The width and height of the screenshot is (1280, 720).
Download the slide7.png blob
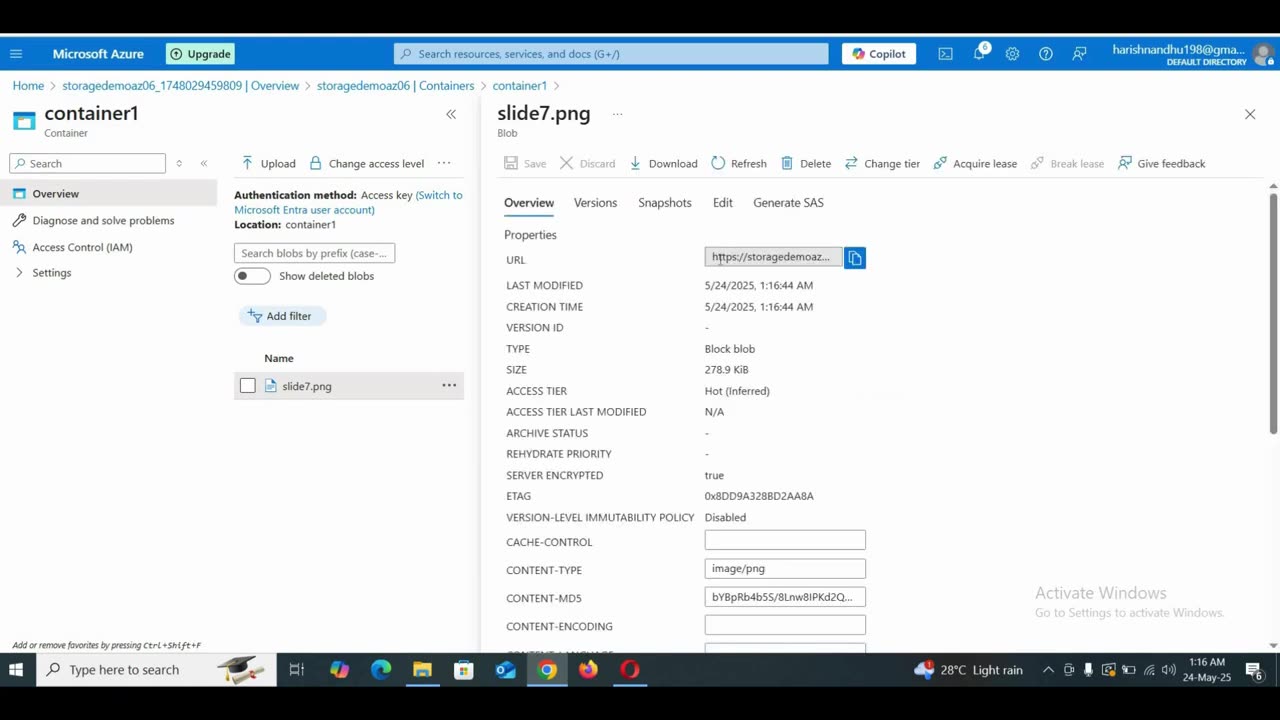point(663,163)
